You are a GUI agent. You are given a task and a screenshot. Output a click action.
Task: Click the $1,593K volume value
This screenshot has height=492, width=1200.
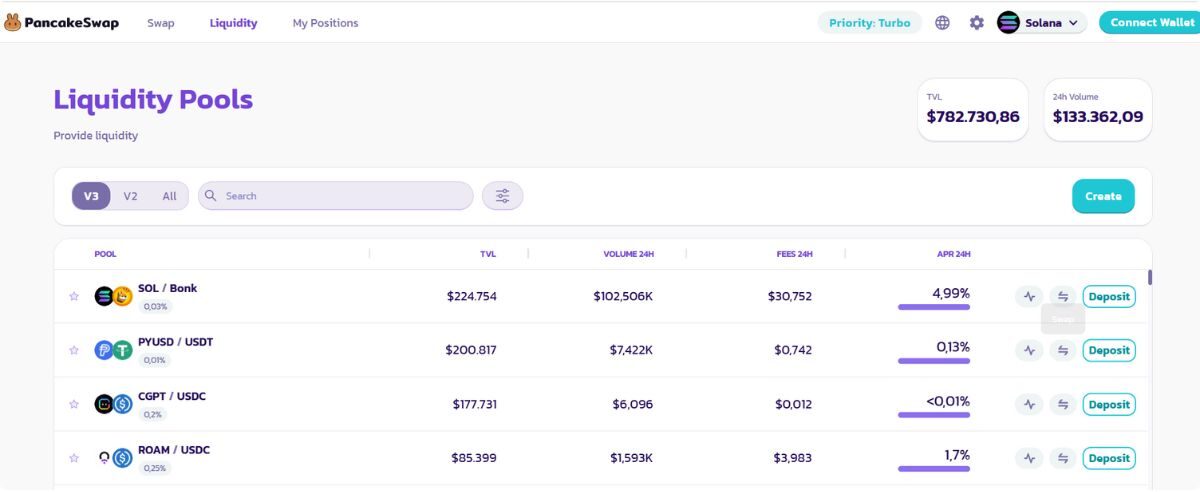tap(631, 458)
